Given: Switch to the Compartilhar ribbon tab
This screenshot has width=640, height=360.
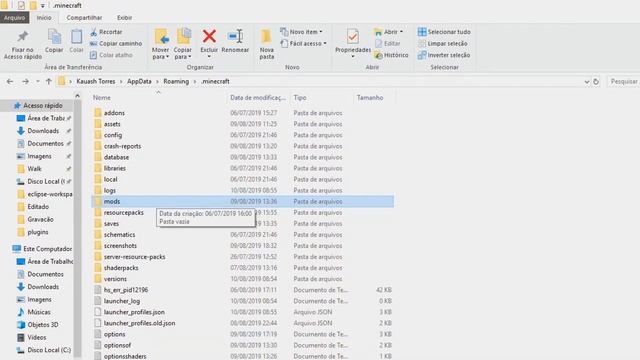Looking at the screenshot, I should 84,18.
